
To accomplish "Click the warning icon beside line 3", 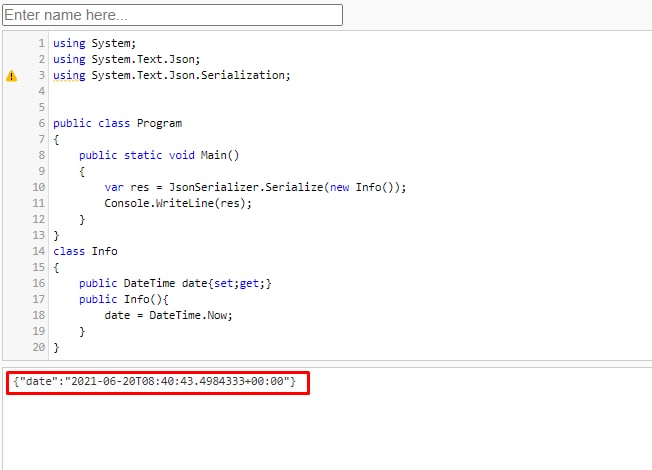I will pyautogui.click(x=12, y=76).
